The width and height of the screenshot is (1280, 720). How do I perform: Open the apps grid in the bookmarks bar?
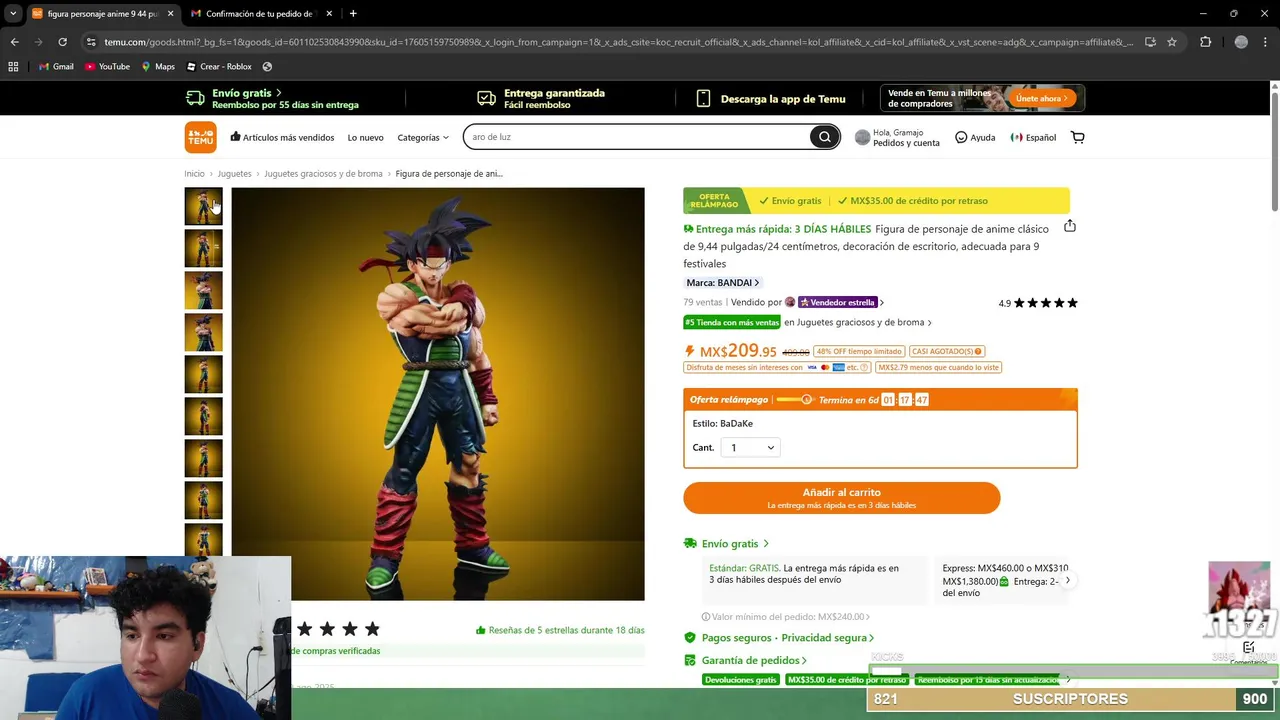tap(13, 67)
